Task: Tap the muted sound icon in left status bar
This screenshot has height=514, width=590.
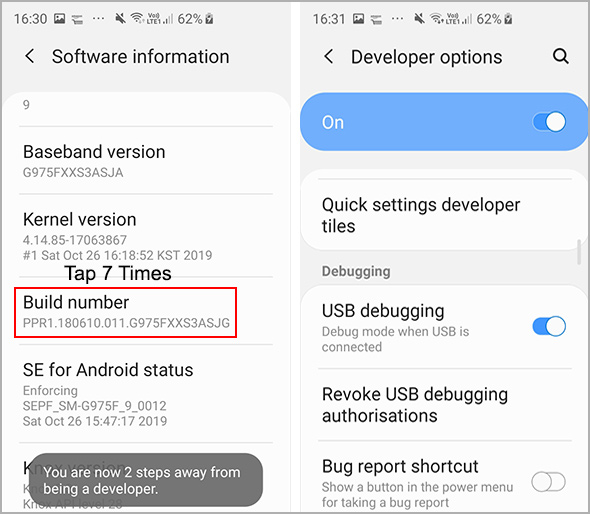Action: point(120,18)
